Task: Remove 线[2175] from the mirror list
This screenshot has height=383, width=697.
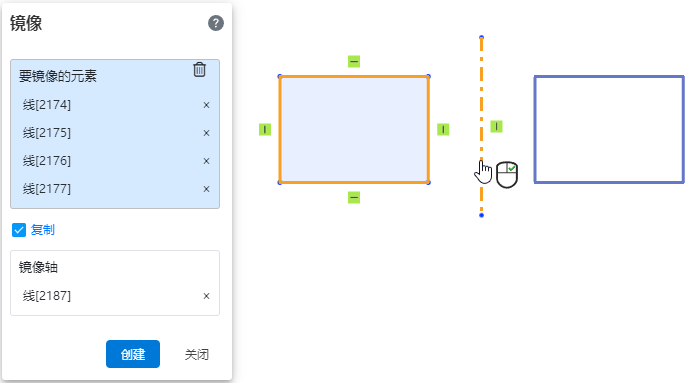Action: click(206, 133)
